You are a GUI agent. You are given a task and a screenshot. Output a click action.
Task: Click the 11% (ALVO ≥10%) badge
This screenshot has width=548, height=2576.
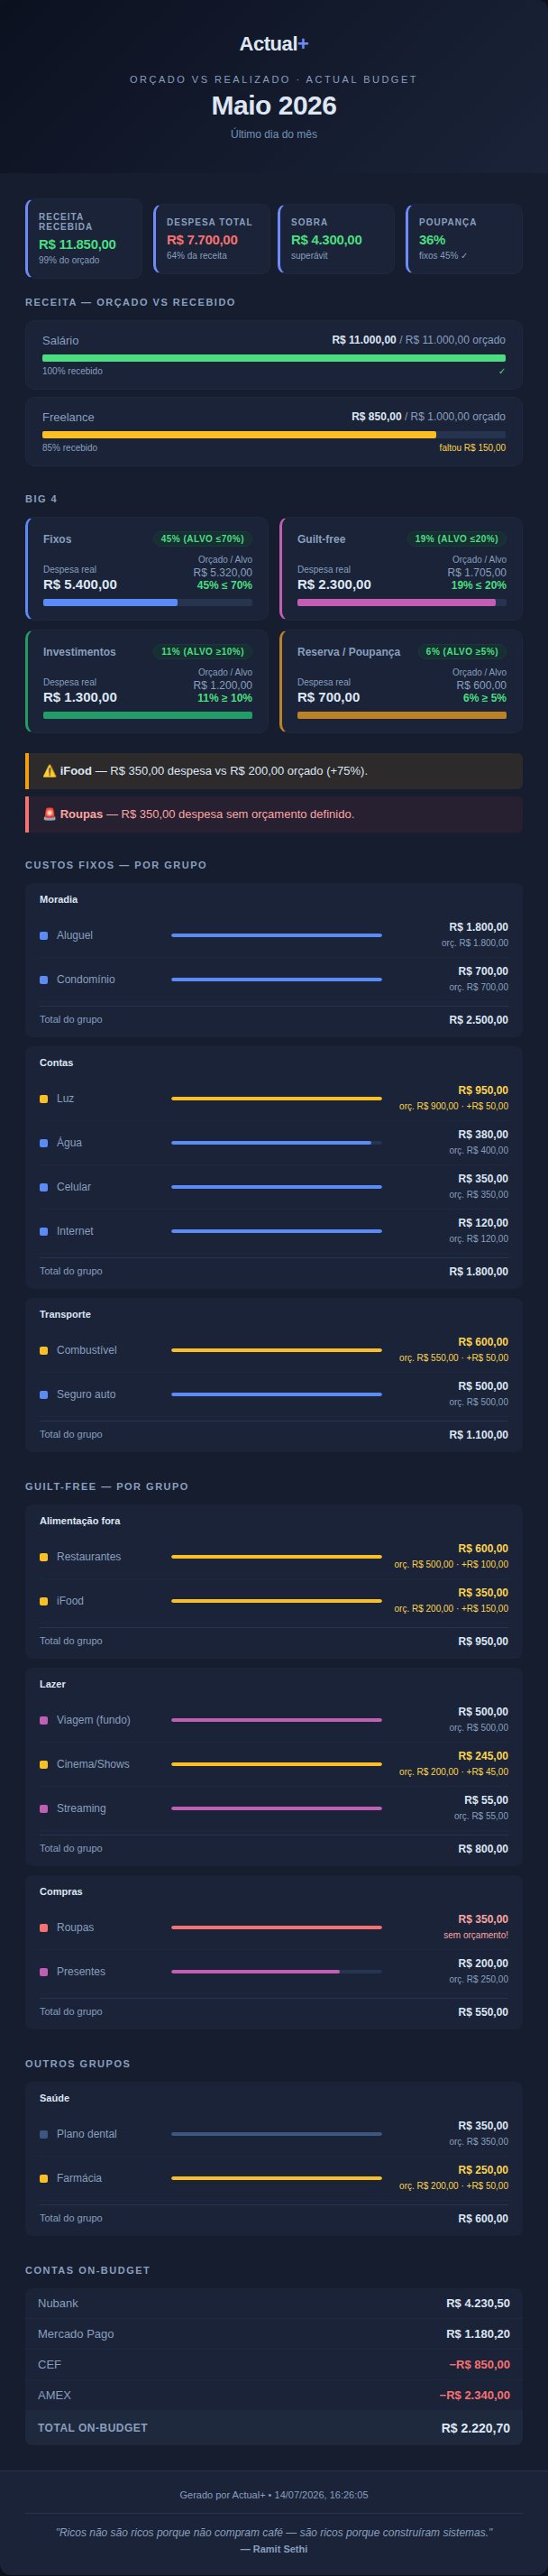point(202,651)
